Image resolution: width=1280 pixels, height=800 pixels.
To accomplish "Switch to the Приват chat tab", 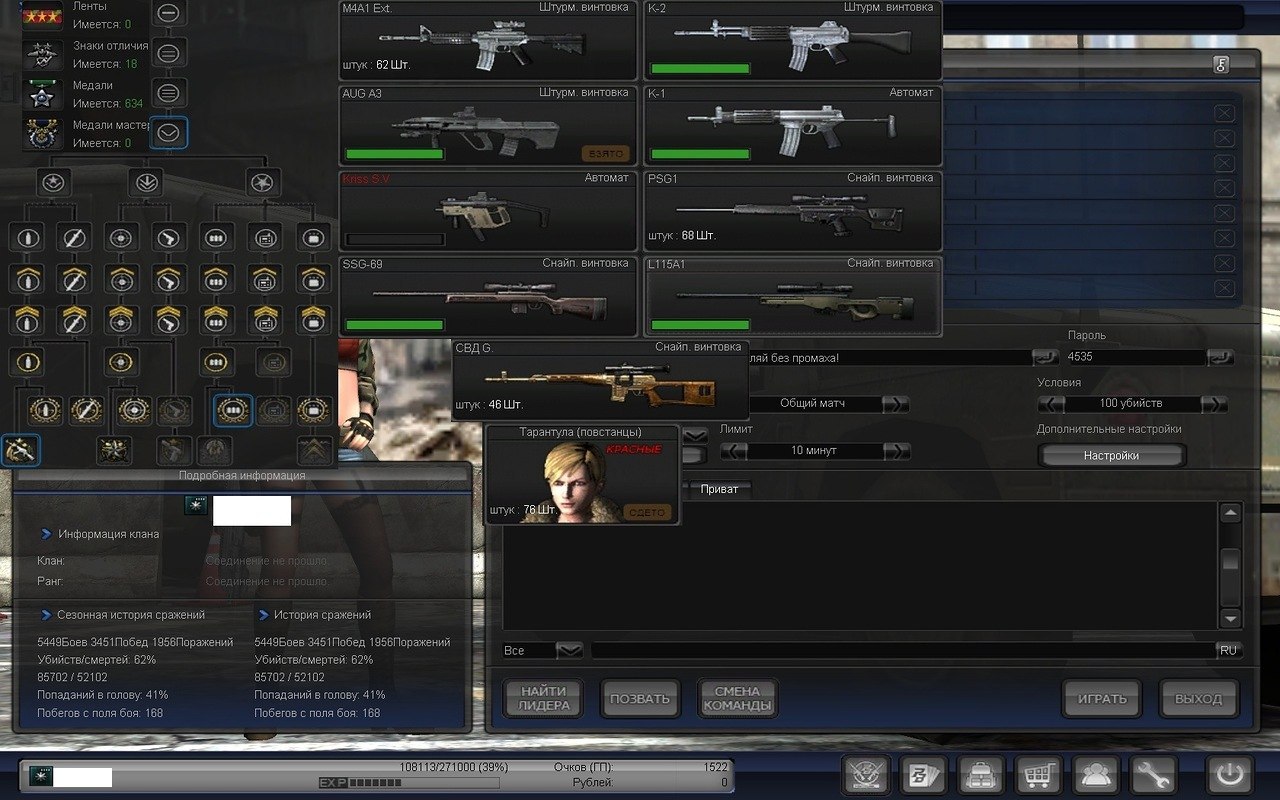I will pyautogui.click(x=719, y=489).
